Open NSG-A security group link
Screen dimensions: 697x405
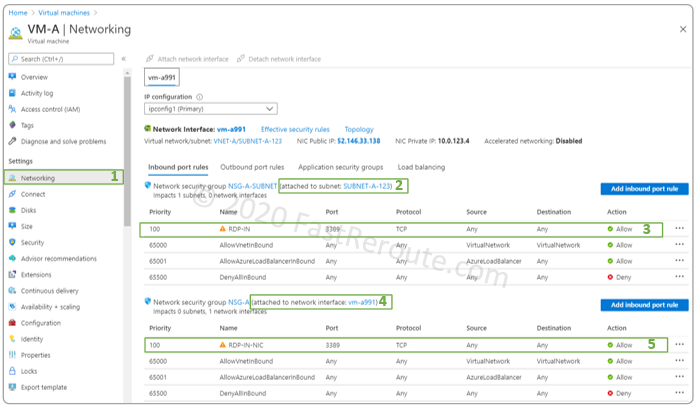pyautogui.click(x=239, y=302)
